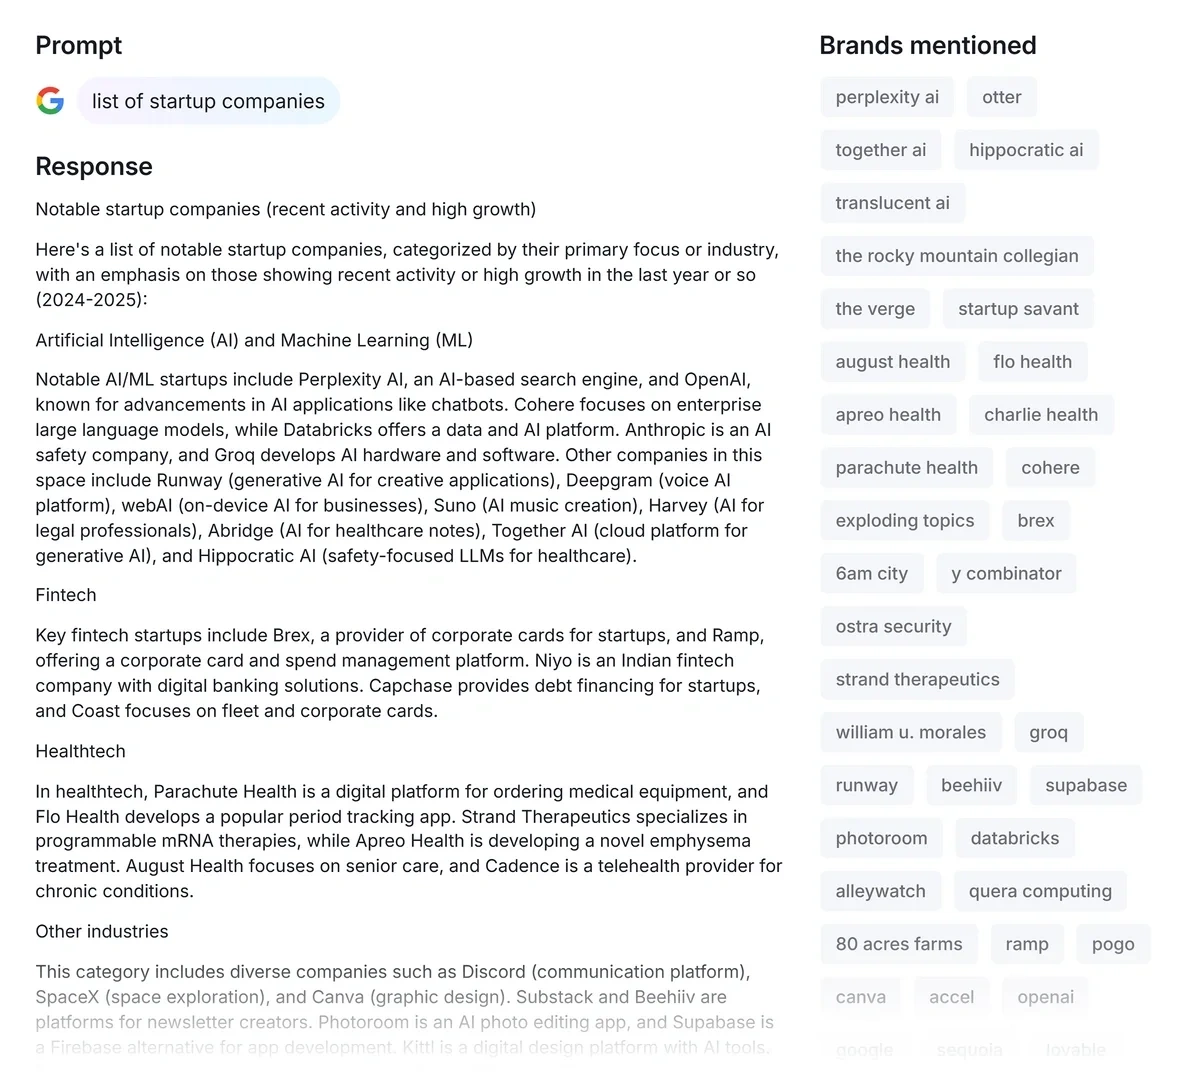Click the 'translucent ai' brand tag
The height and width of the screenshot is (1081, 1200).
[892, 203]
